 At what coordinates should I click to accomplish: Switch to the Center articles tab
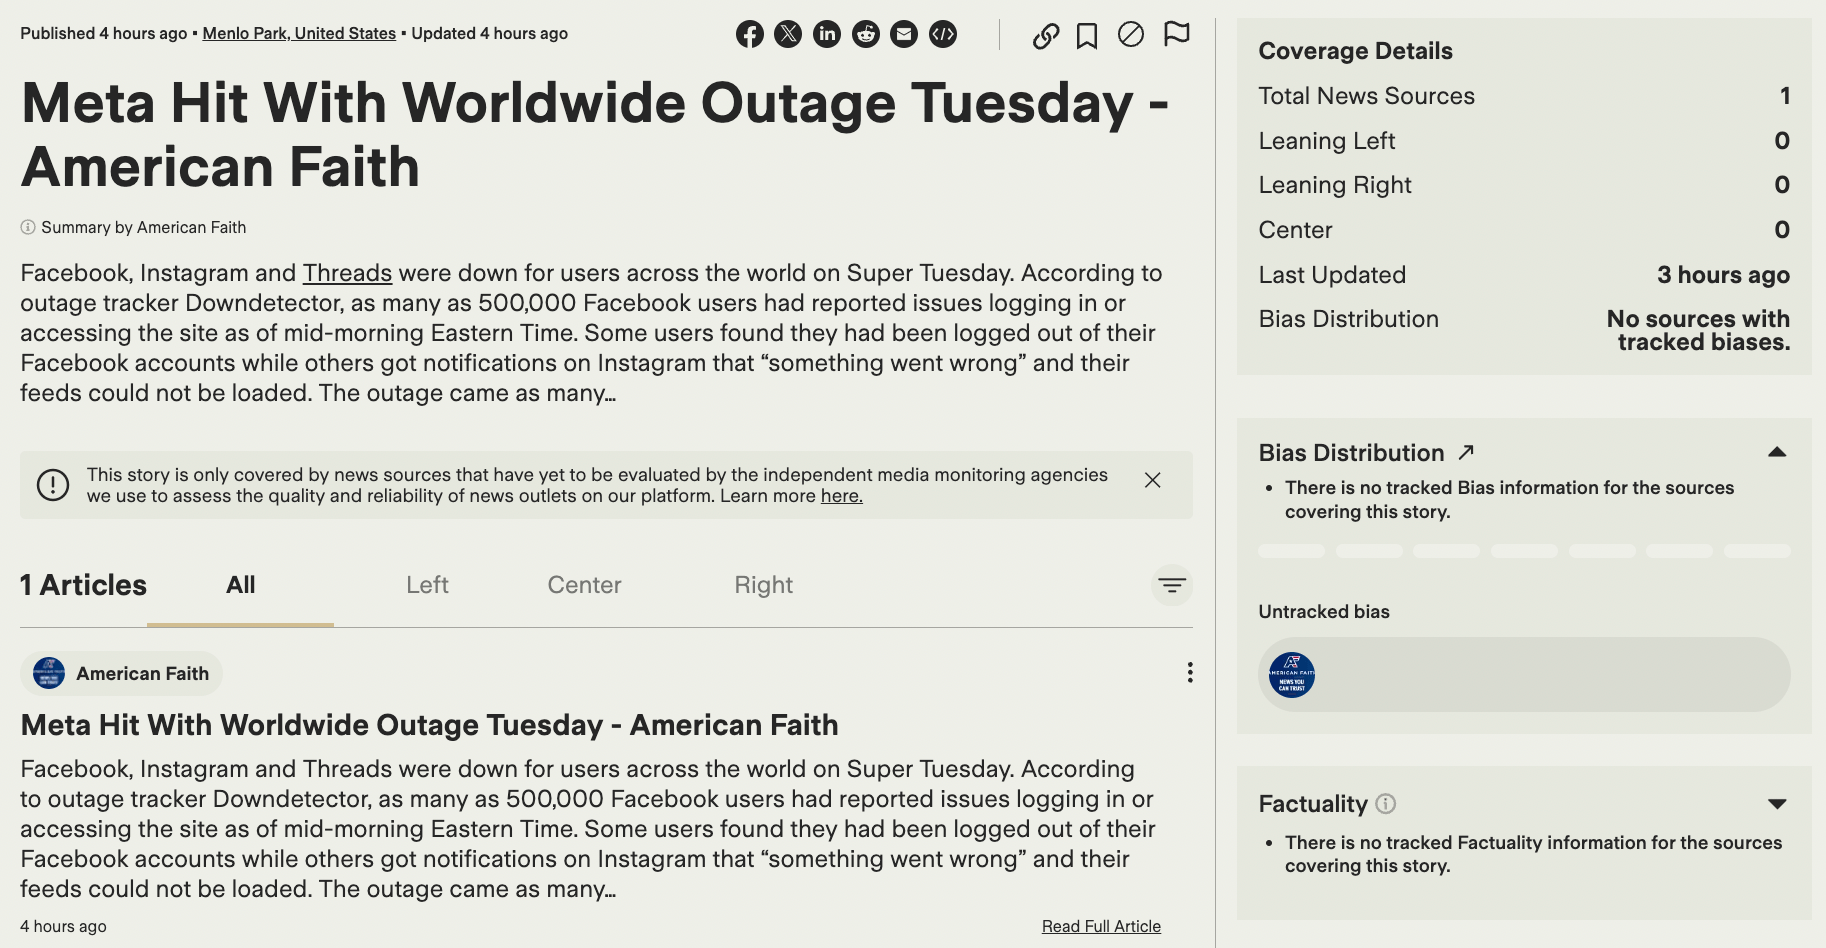(584, 585)
